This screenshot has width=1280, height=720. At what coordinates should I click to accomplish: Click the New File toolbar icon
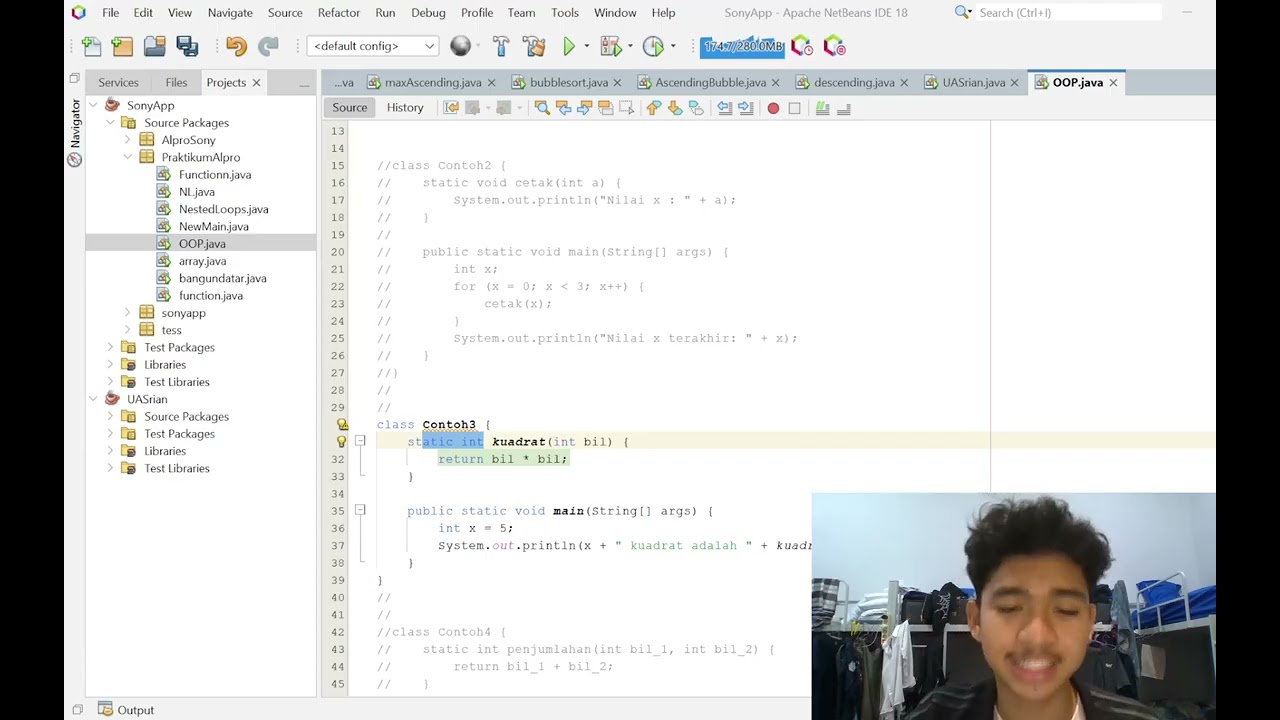click(x=91, y=46)
